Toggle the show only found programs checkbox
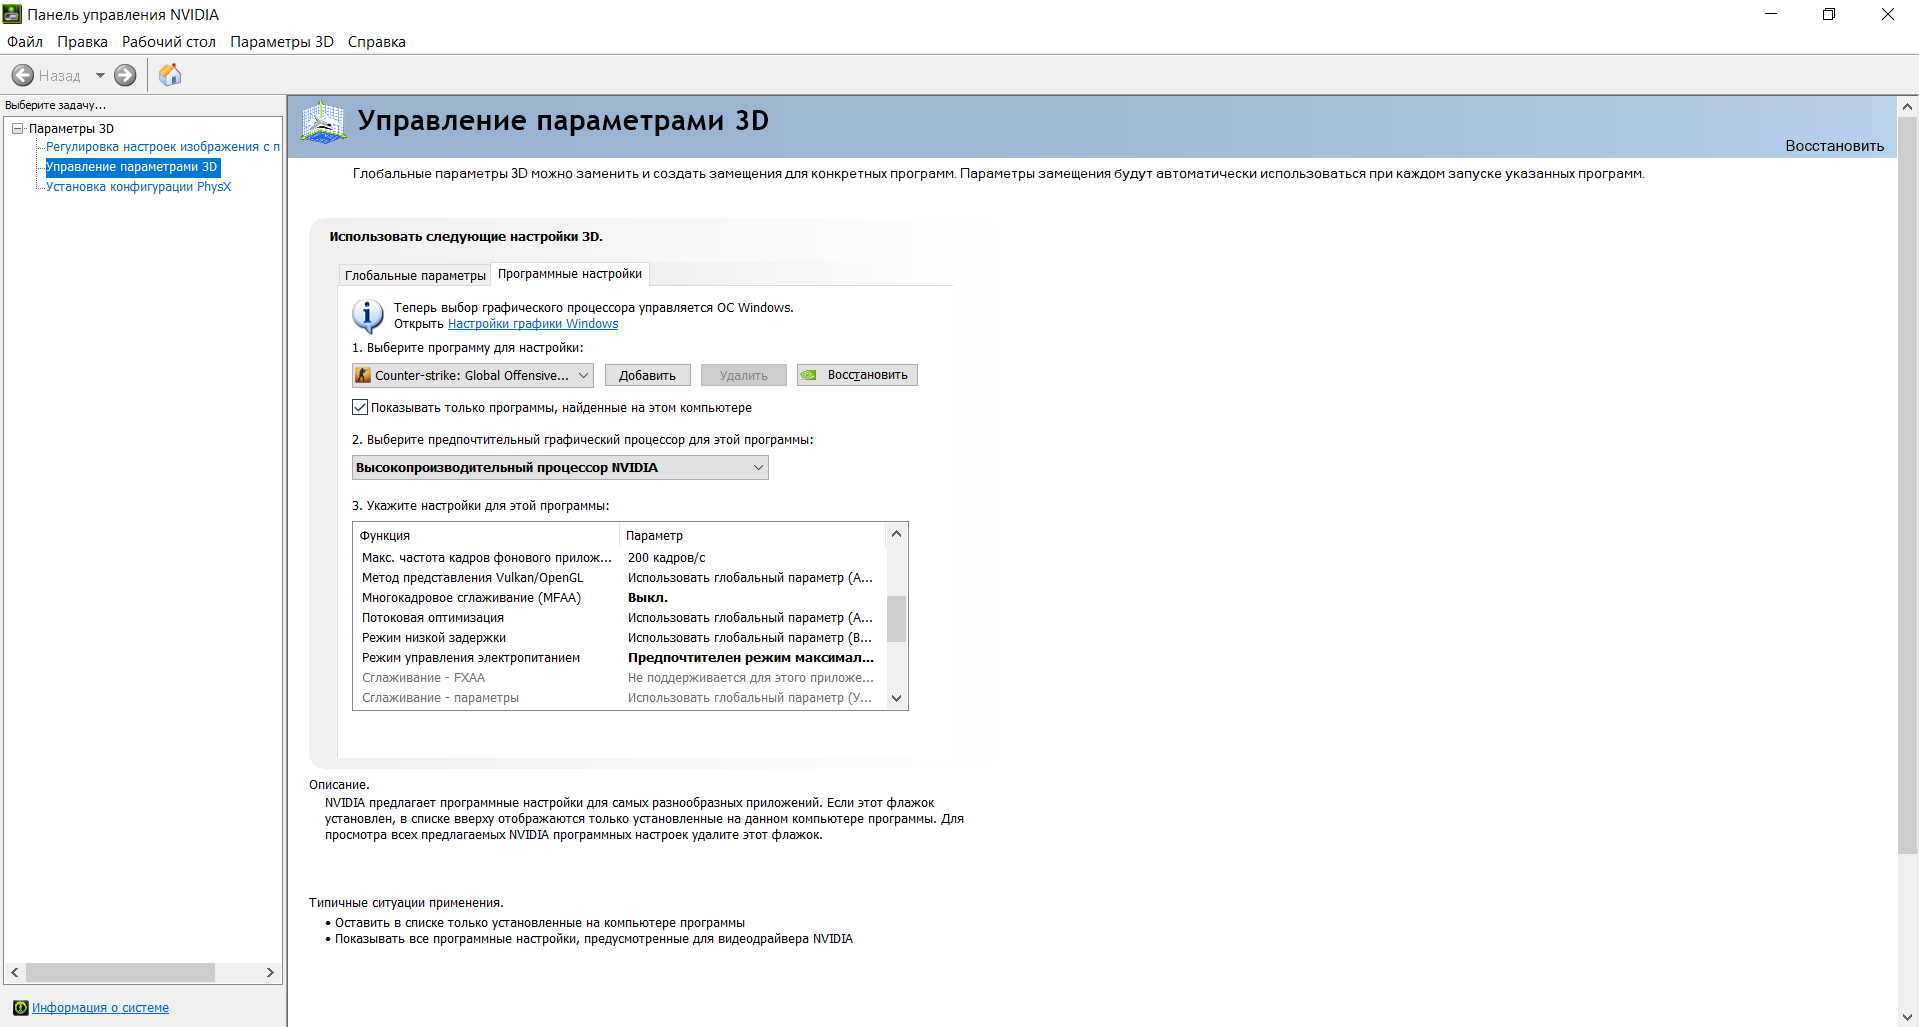Viewport: 1919px width, 1027px height. coord(360,407)
